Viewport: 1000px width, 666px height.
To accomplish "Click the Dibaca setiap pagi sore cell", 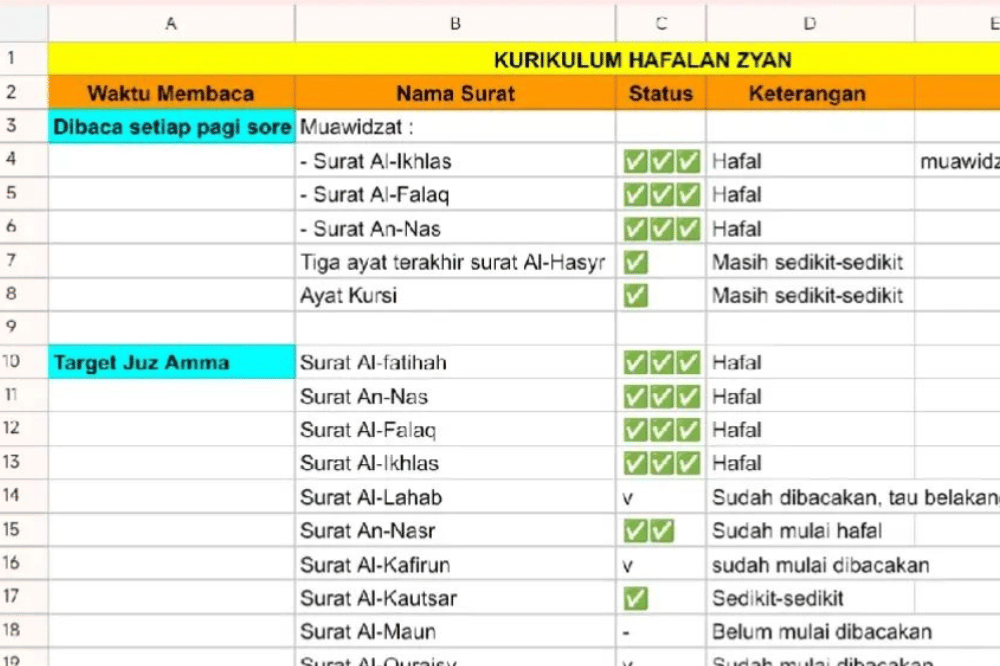I will click(170, 127).
